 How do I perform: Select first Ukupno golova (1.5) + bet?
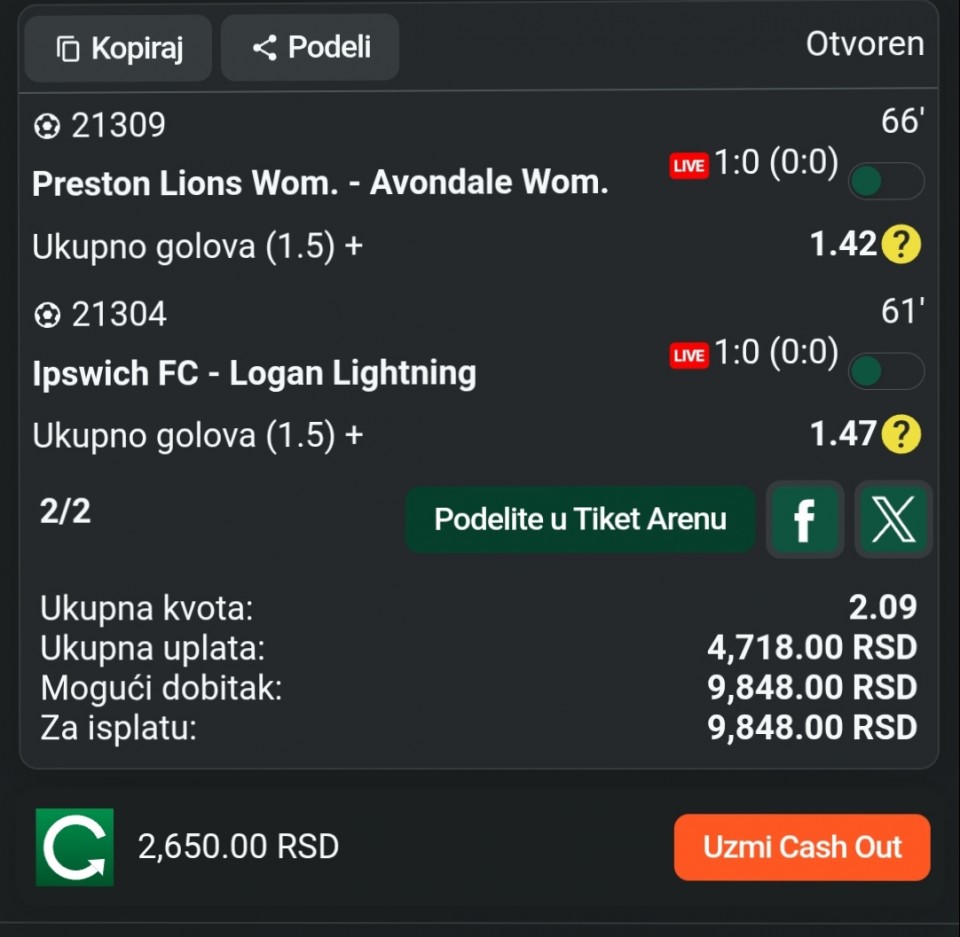coord(197,246)
